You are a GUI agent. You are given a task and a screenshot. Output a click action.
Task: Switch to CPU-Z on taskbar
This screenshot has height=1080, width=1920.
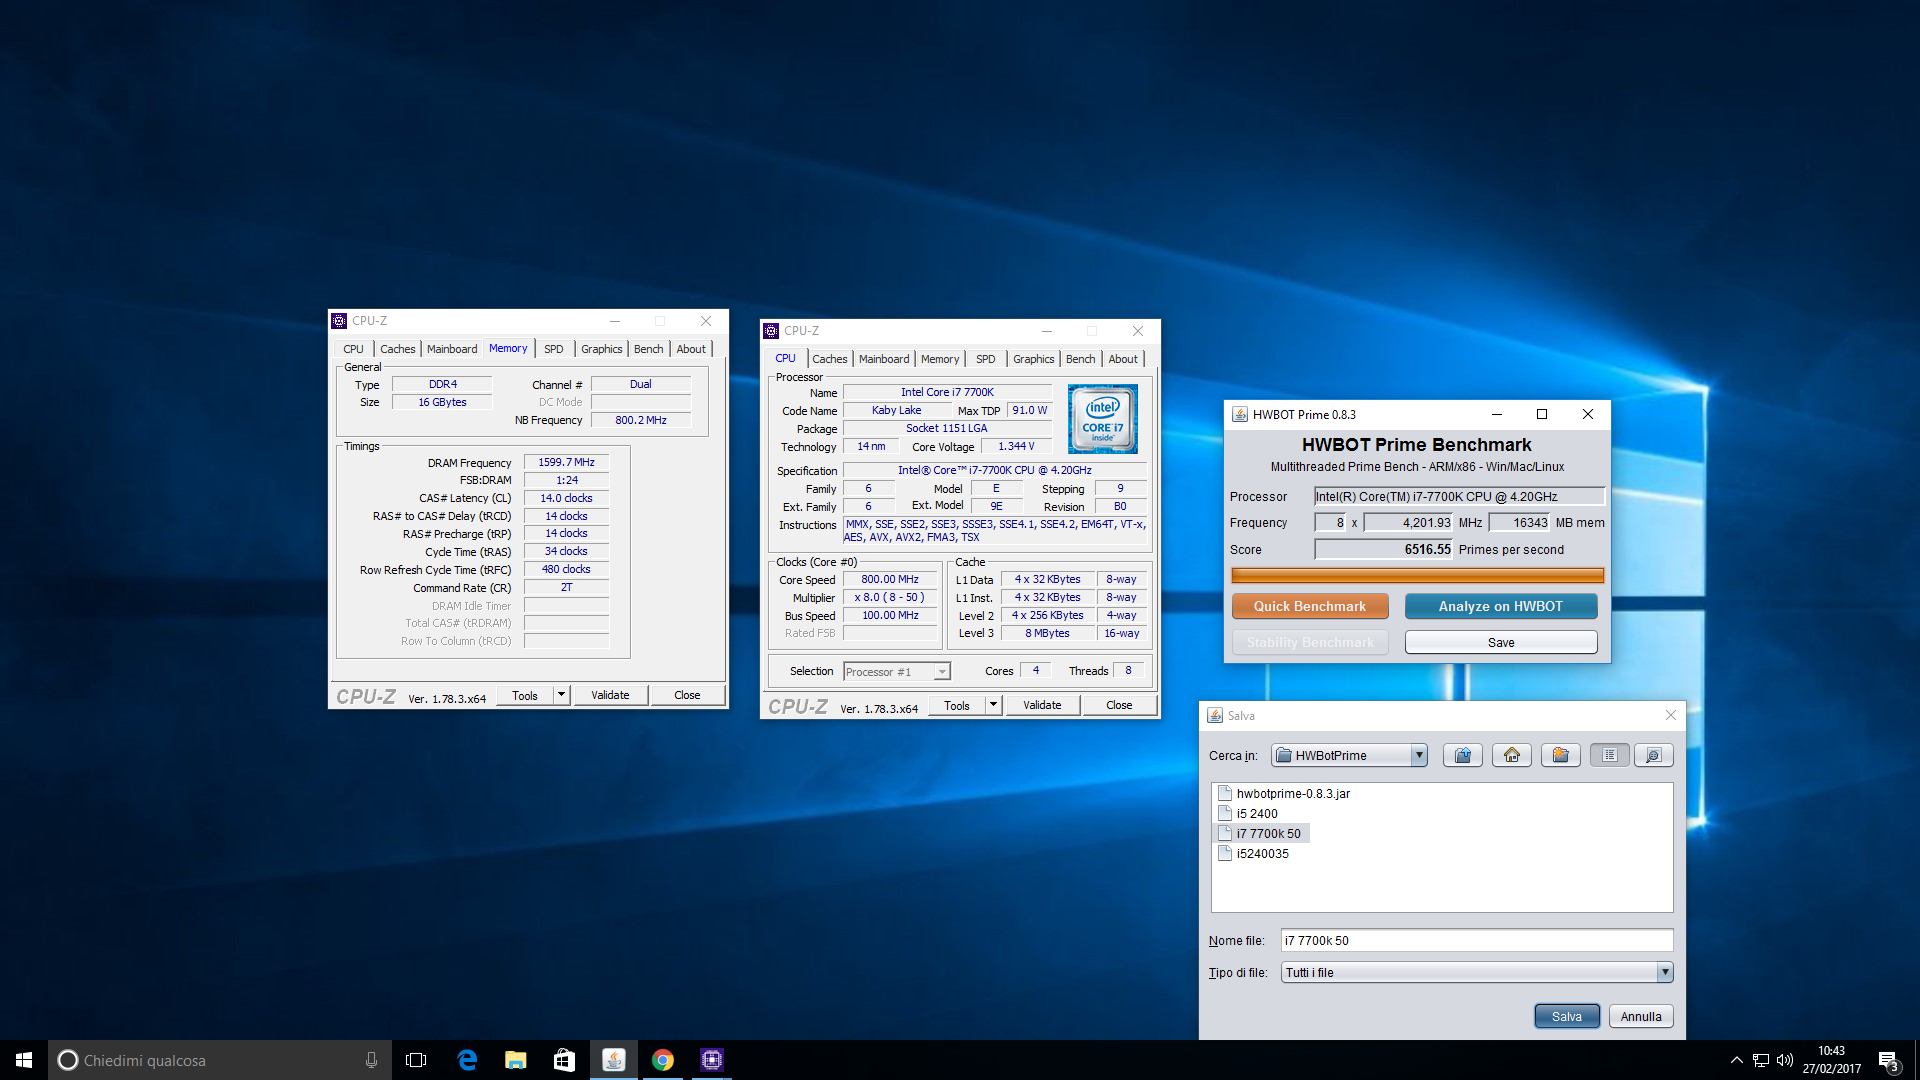click(x=711, y=1060)
